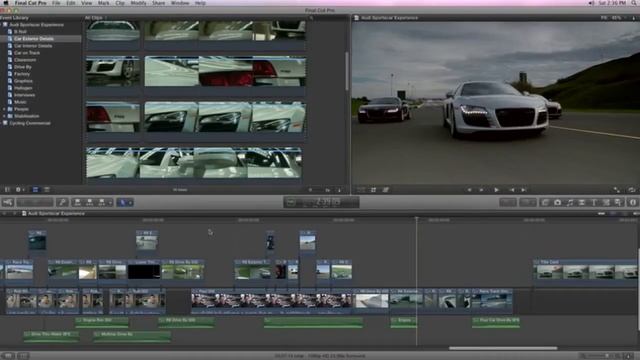The height and width of the screenshot is (360, 640).
Task: Select the Title Card clip in timeline
Action: 586,270
